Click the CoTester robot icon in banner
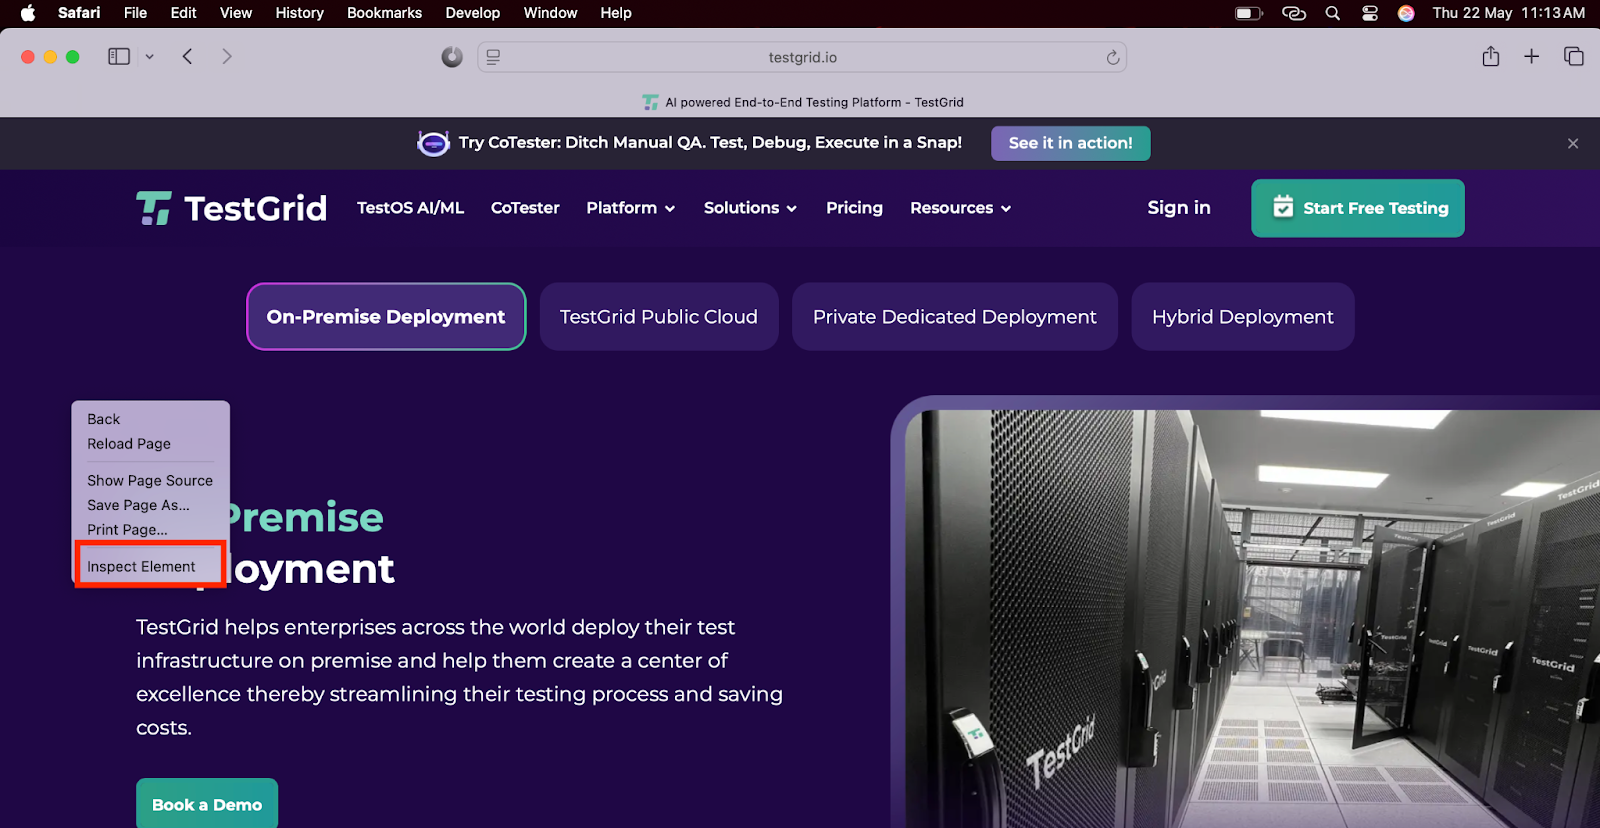 point(433,144)
